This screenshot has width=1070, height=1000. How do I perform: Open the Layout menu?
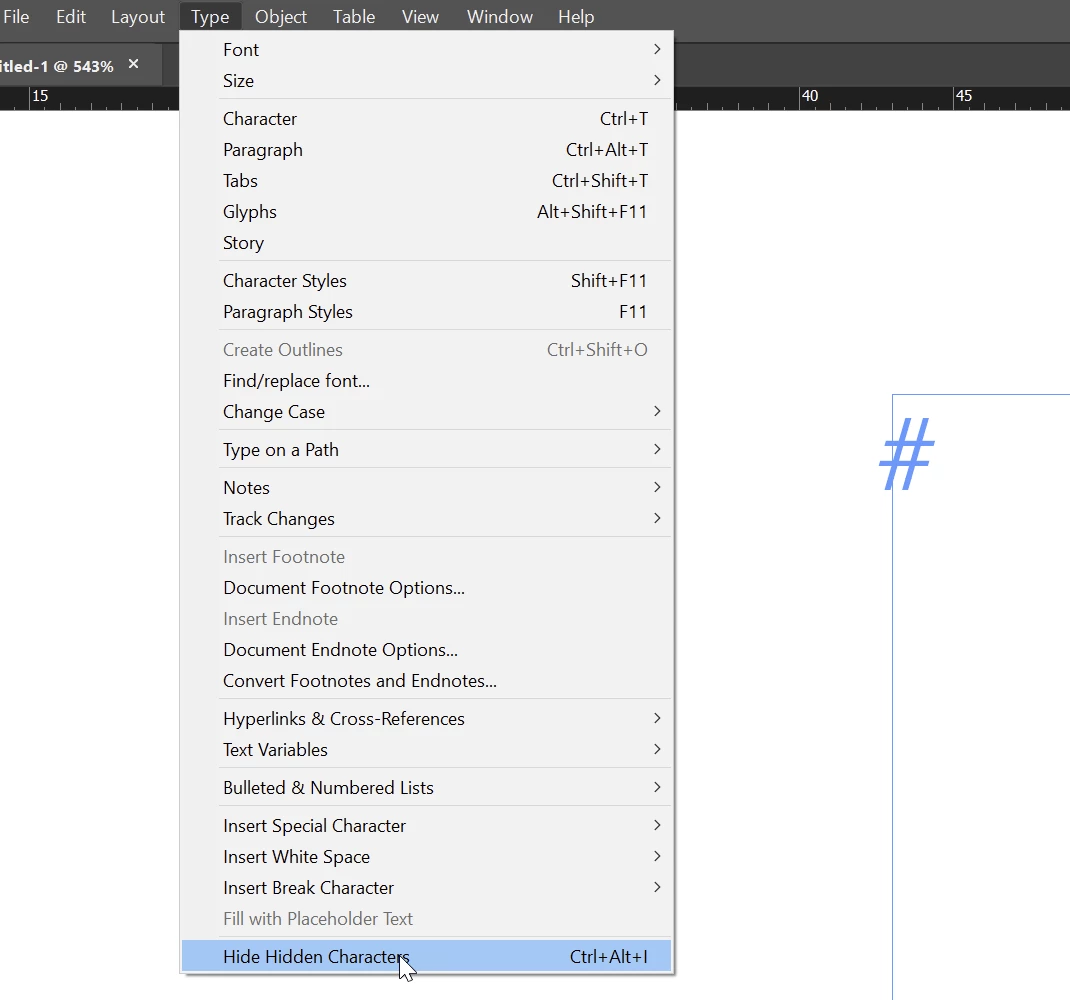coord(138,16)
